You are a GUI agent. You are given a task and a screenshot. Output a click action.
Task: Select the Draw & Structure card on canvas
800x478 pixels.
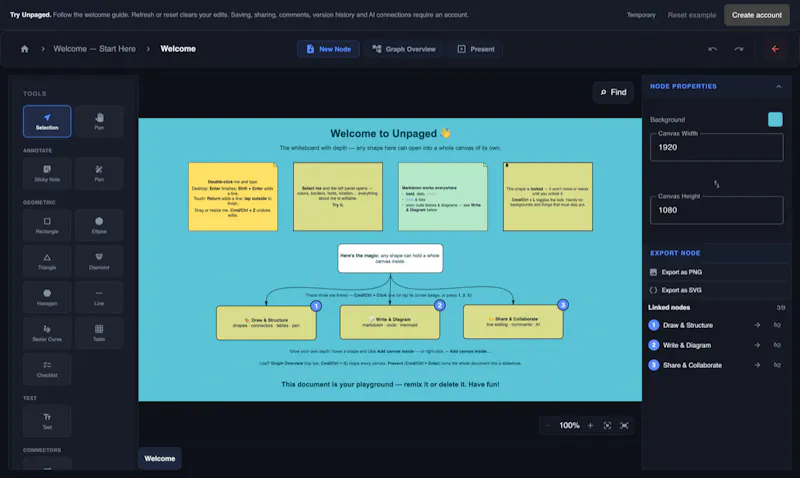[266, 323]
